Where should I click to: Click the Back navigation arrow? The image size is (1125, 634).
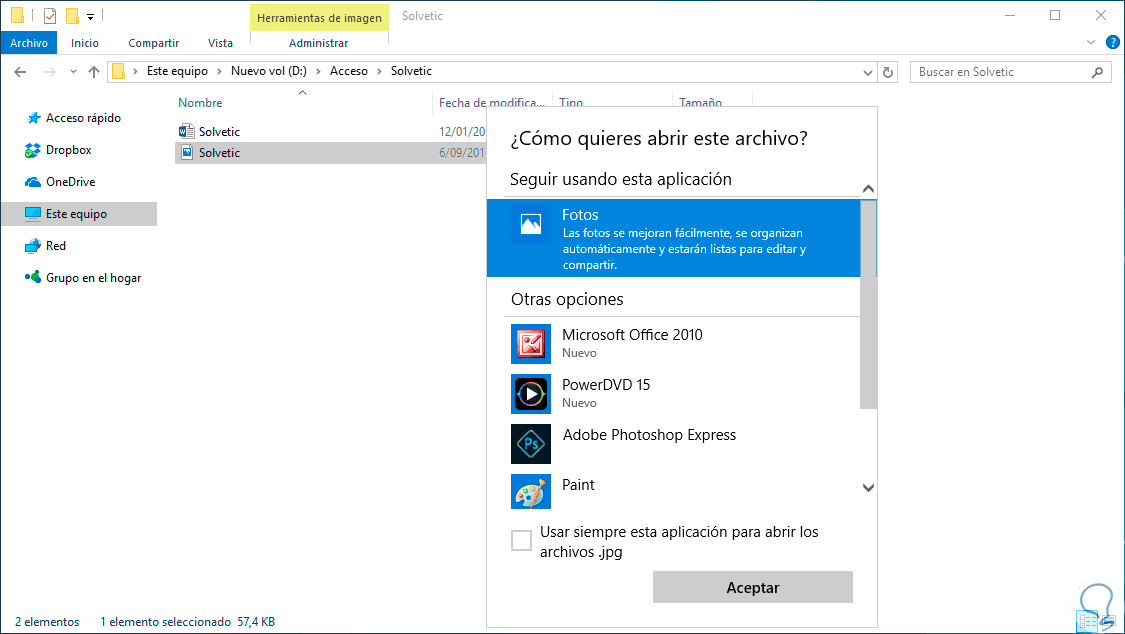coord(20,72)
